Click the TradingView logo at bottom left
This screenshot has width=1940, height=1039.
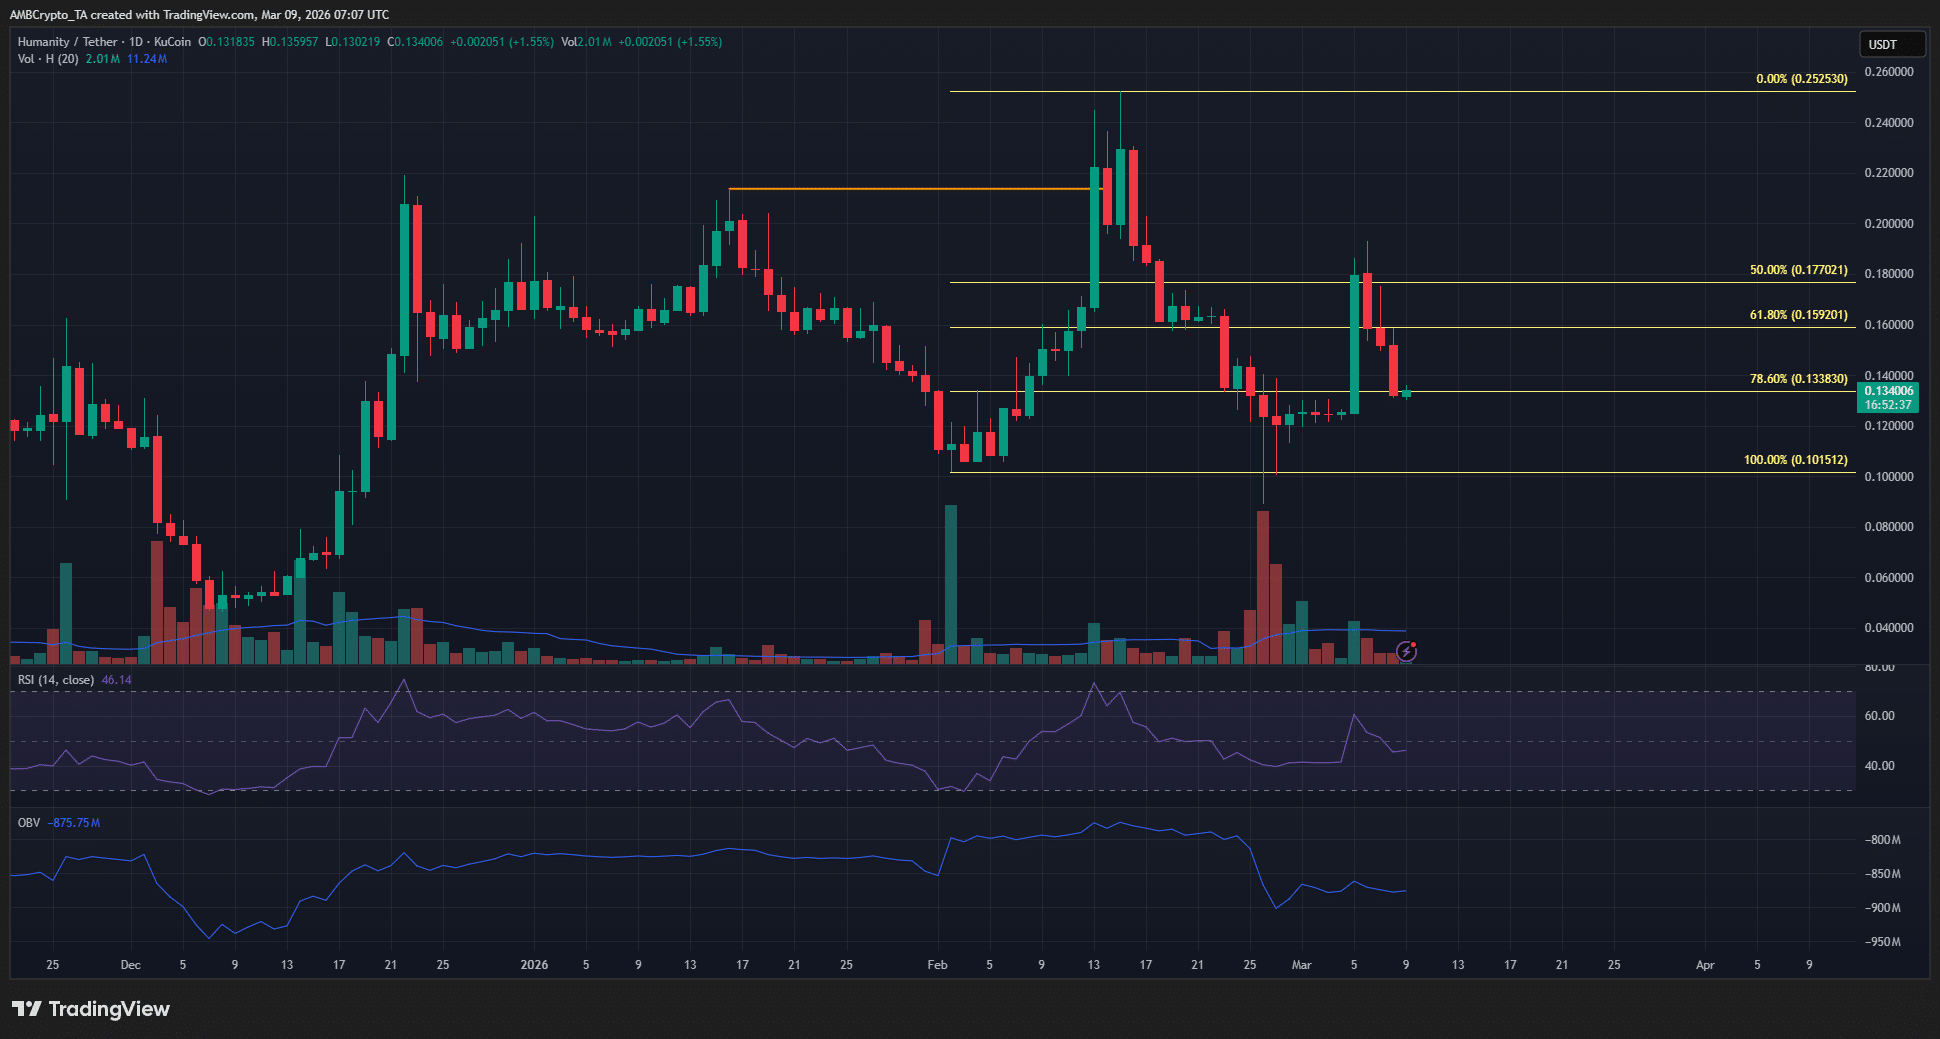click(90, 1009)
